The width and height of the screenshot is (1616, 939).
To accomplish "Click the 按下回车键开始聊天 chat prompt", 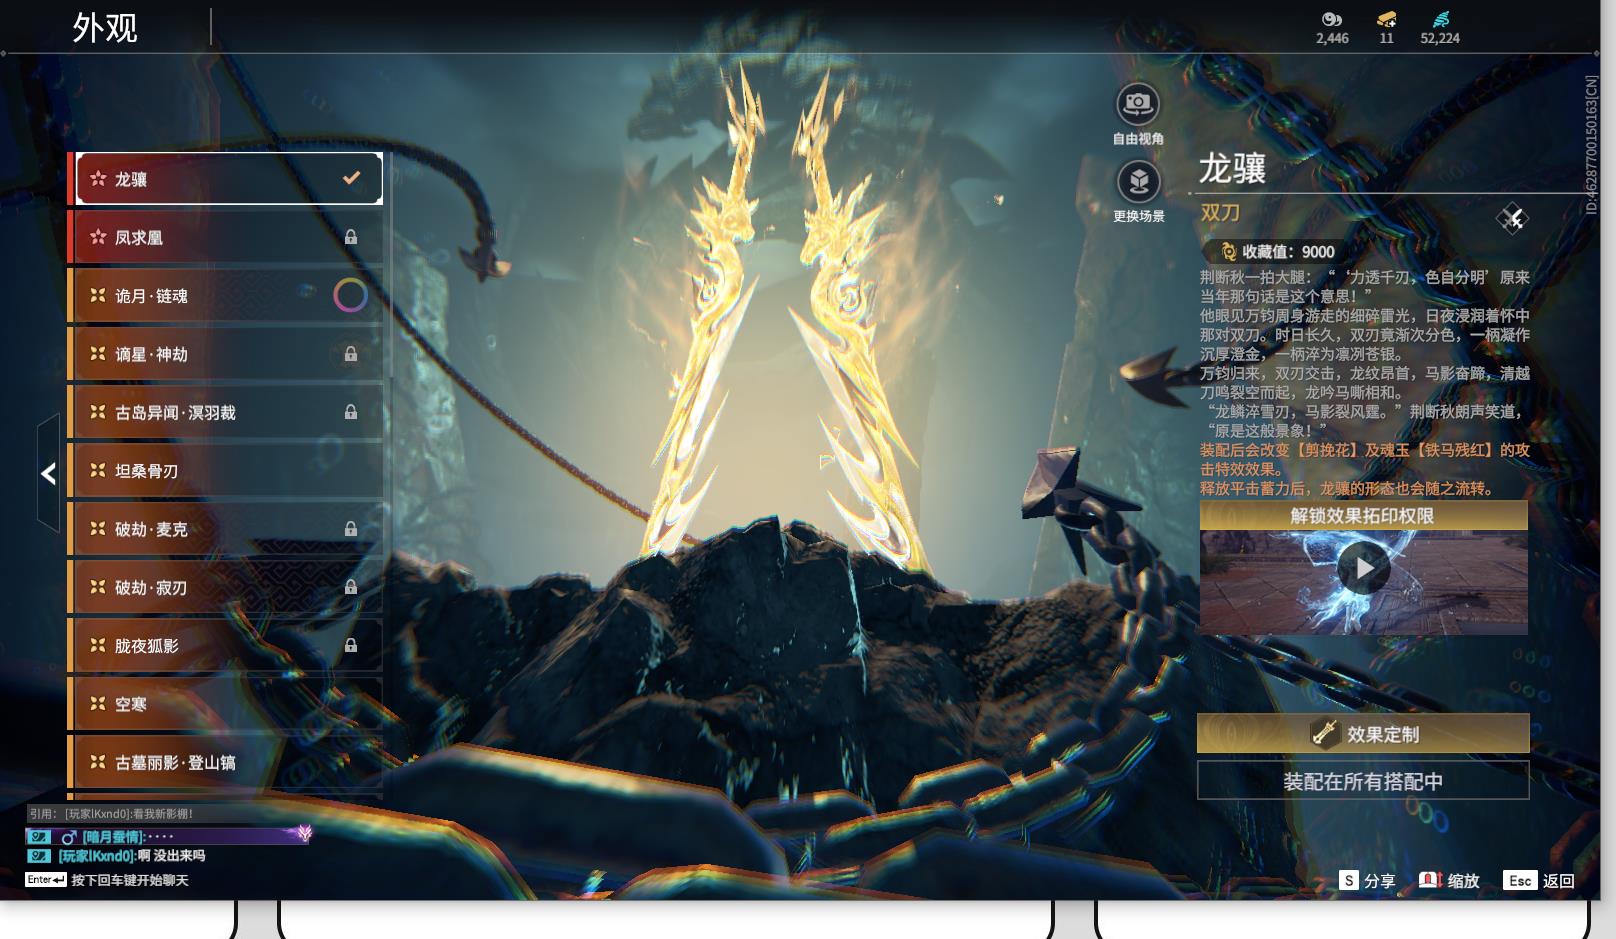I will point(130,880).
